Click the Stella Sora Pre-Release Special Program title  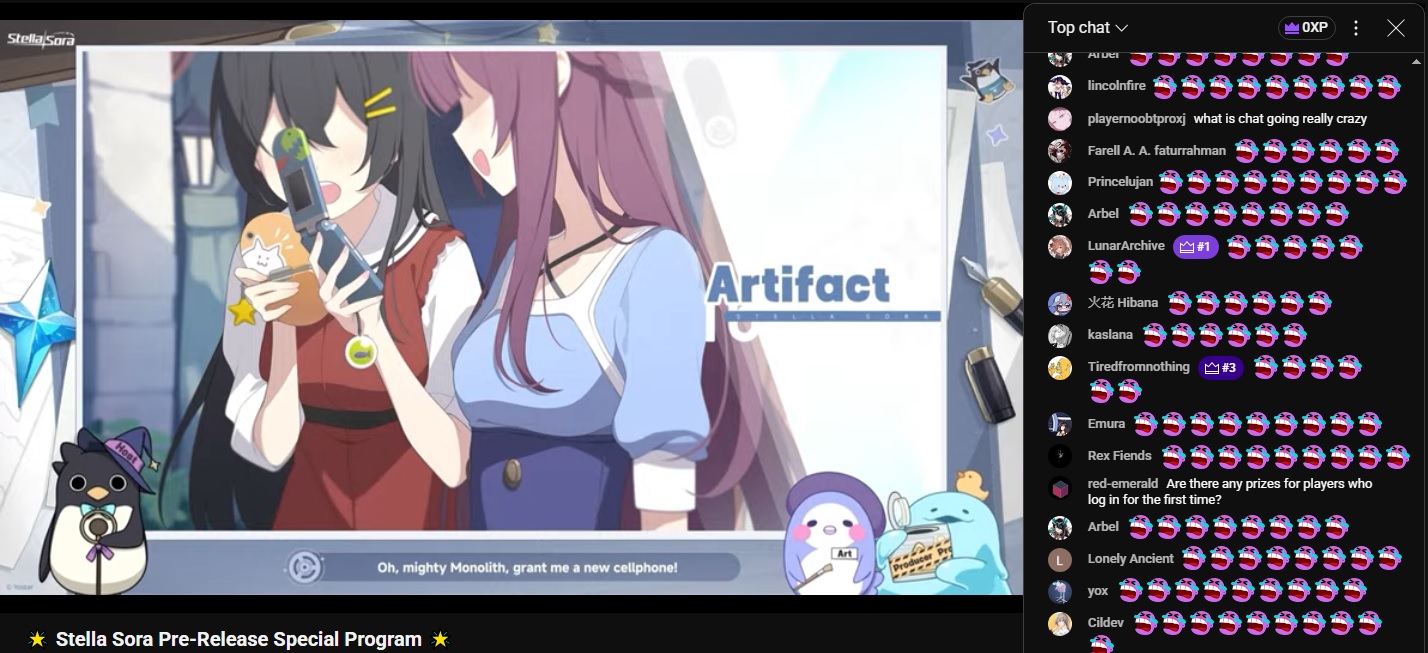pyautogui.click(x=239, y=639)
